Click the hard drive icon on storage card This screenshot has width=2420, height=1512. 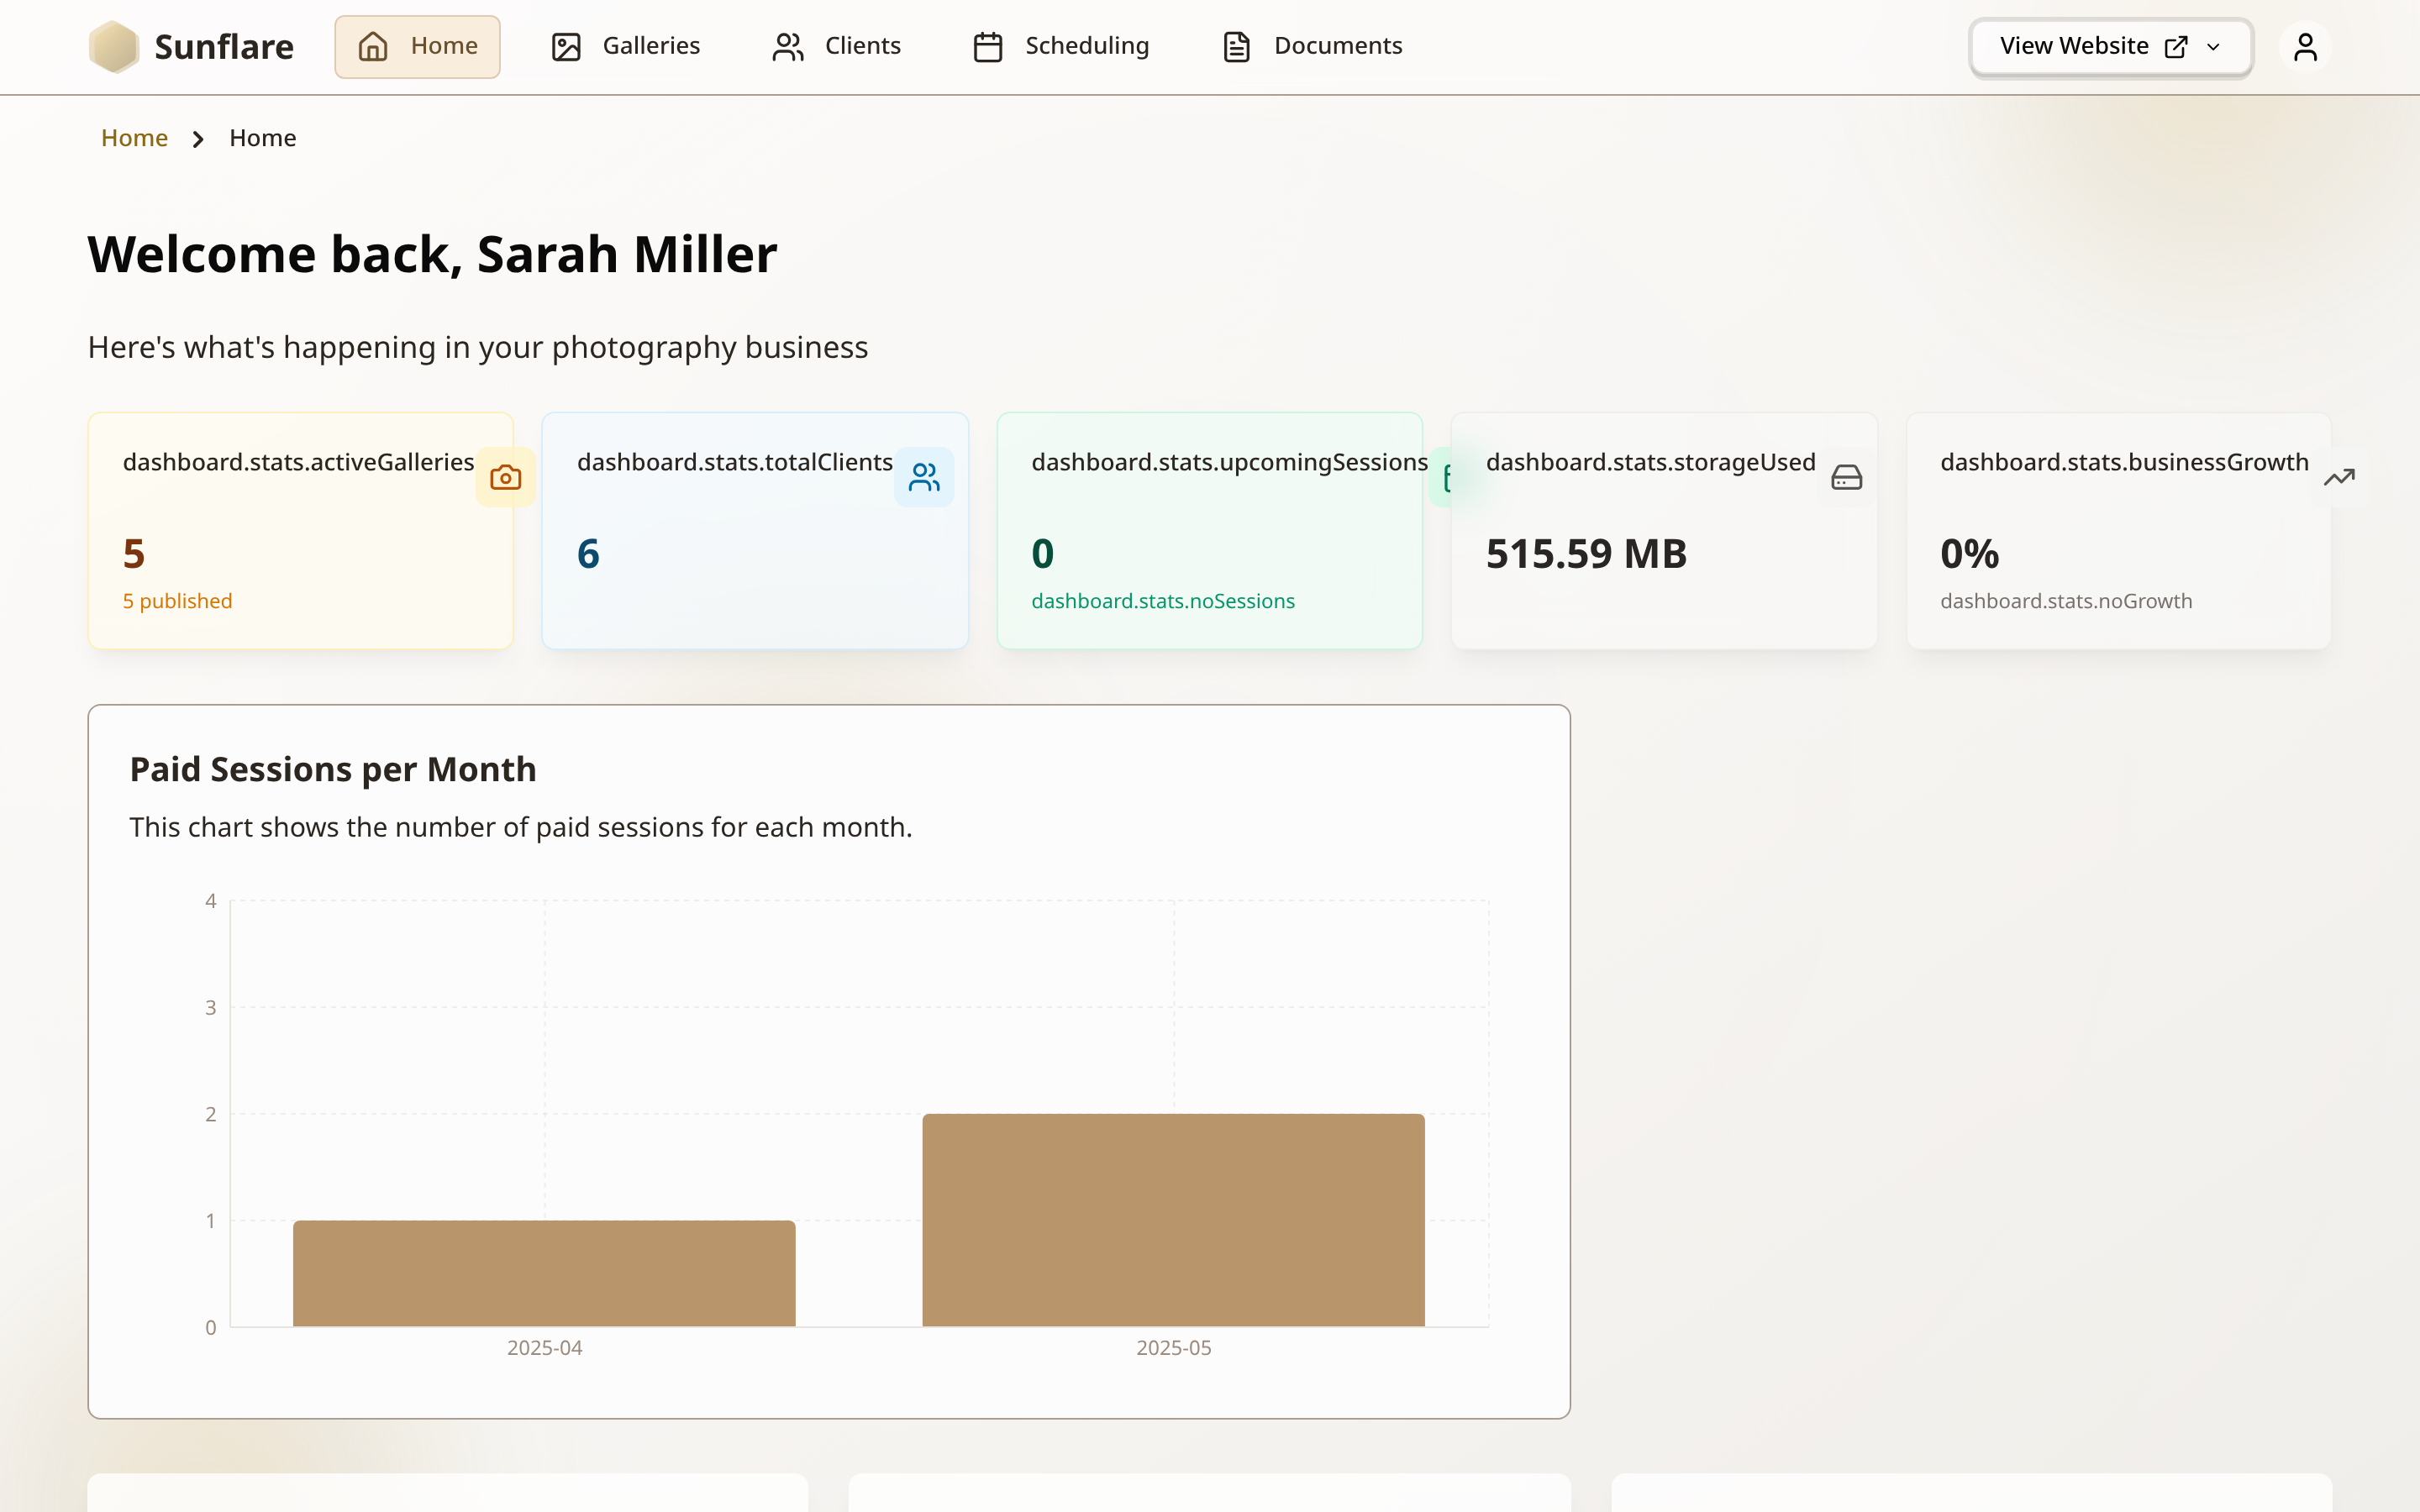(x=1845, y=477)
